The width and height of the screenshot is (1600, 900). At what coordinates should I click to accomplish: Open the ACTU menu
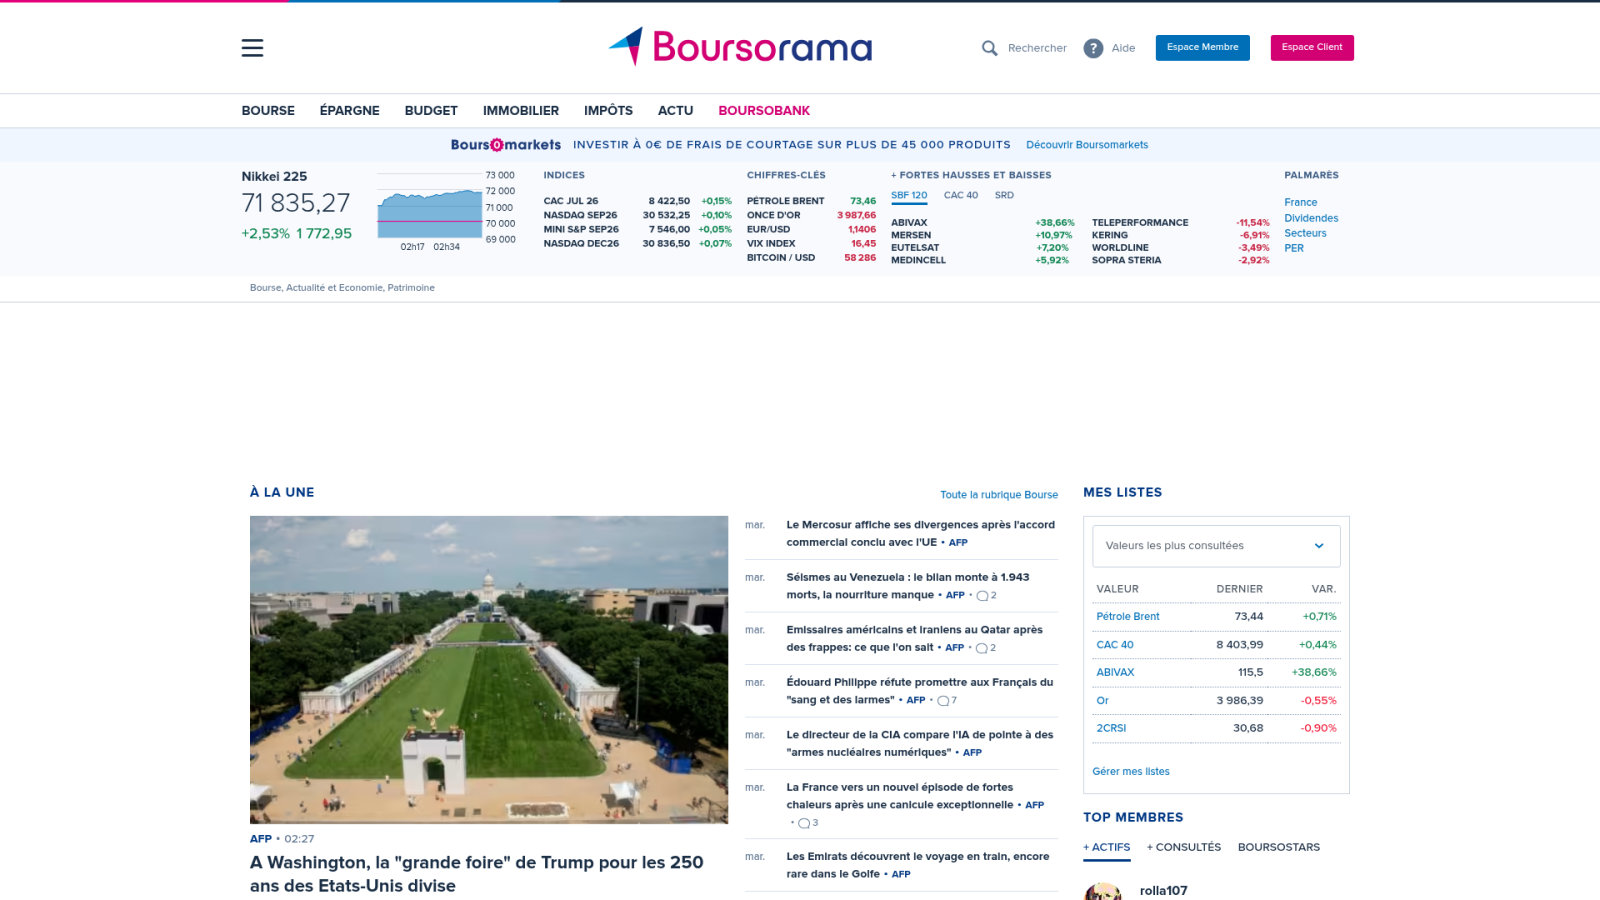click(x=675, y=111)
